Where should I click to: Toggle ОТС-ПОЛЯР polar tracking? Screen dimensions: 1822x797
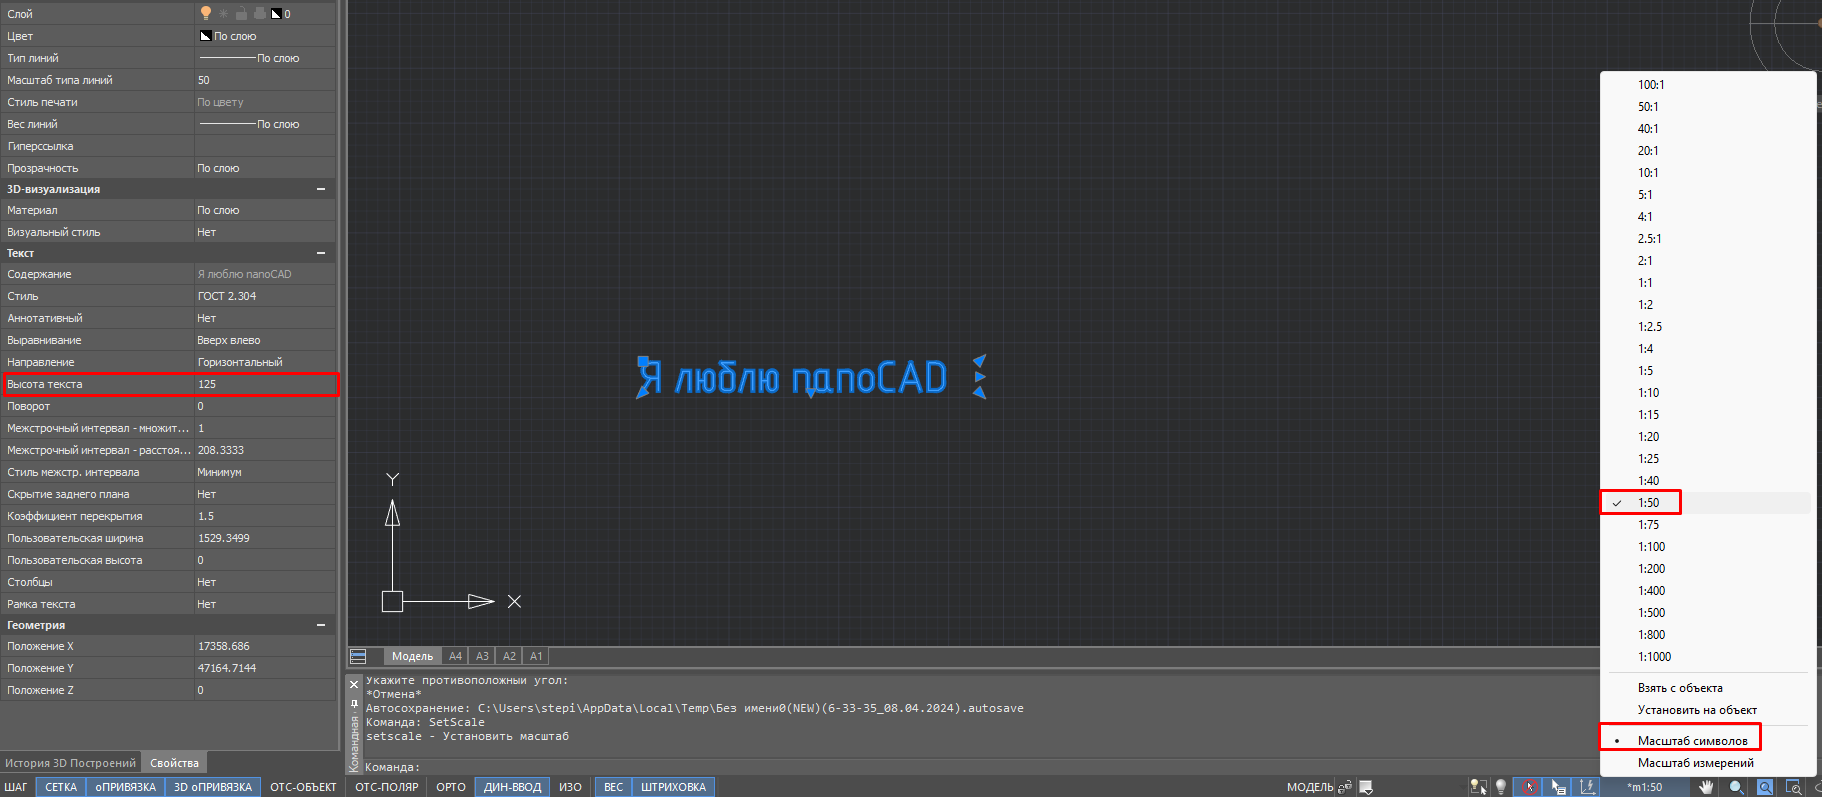(x=387, y=787)
